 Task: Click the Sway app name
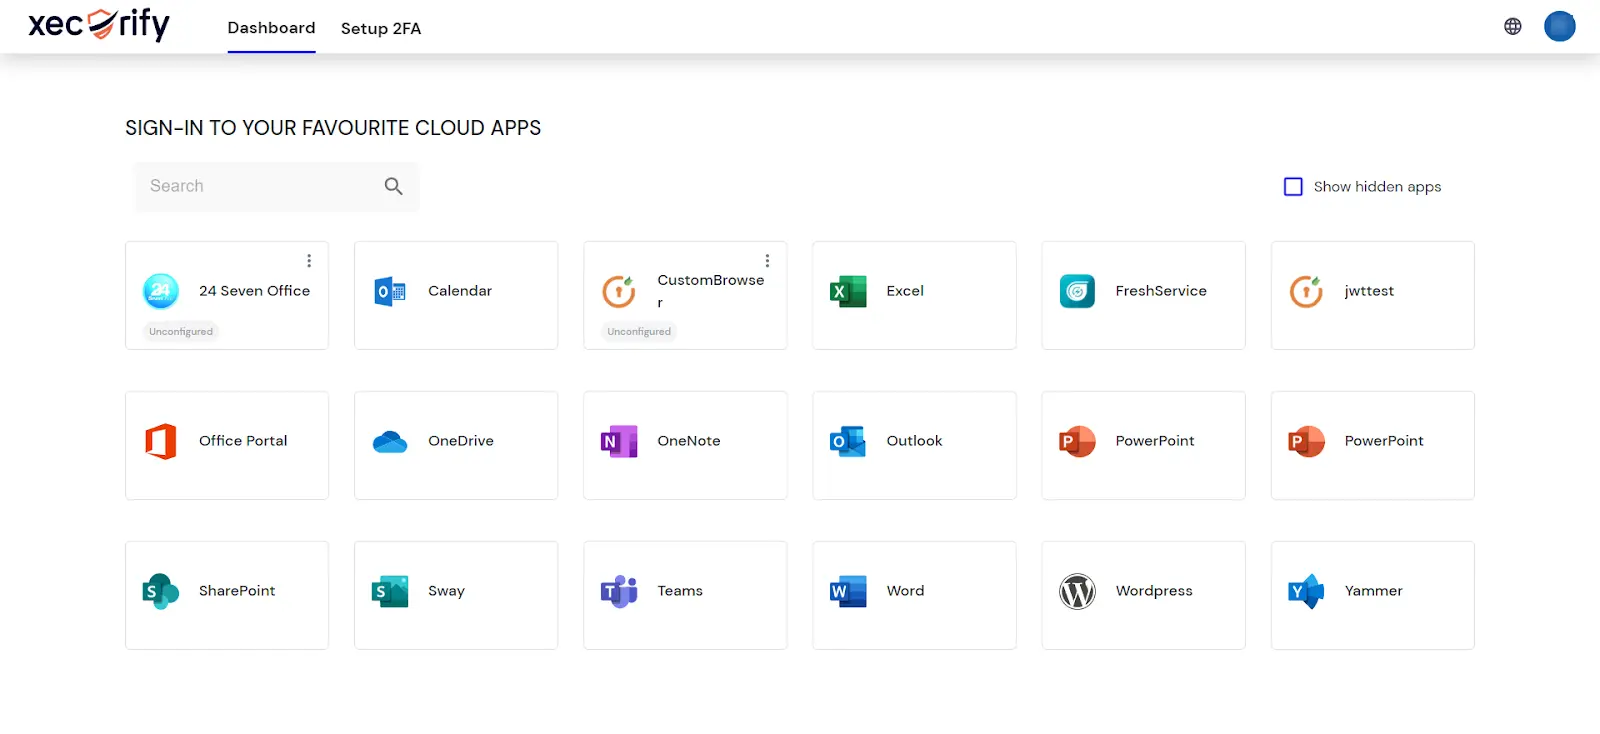tap(446, 591)
